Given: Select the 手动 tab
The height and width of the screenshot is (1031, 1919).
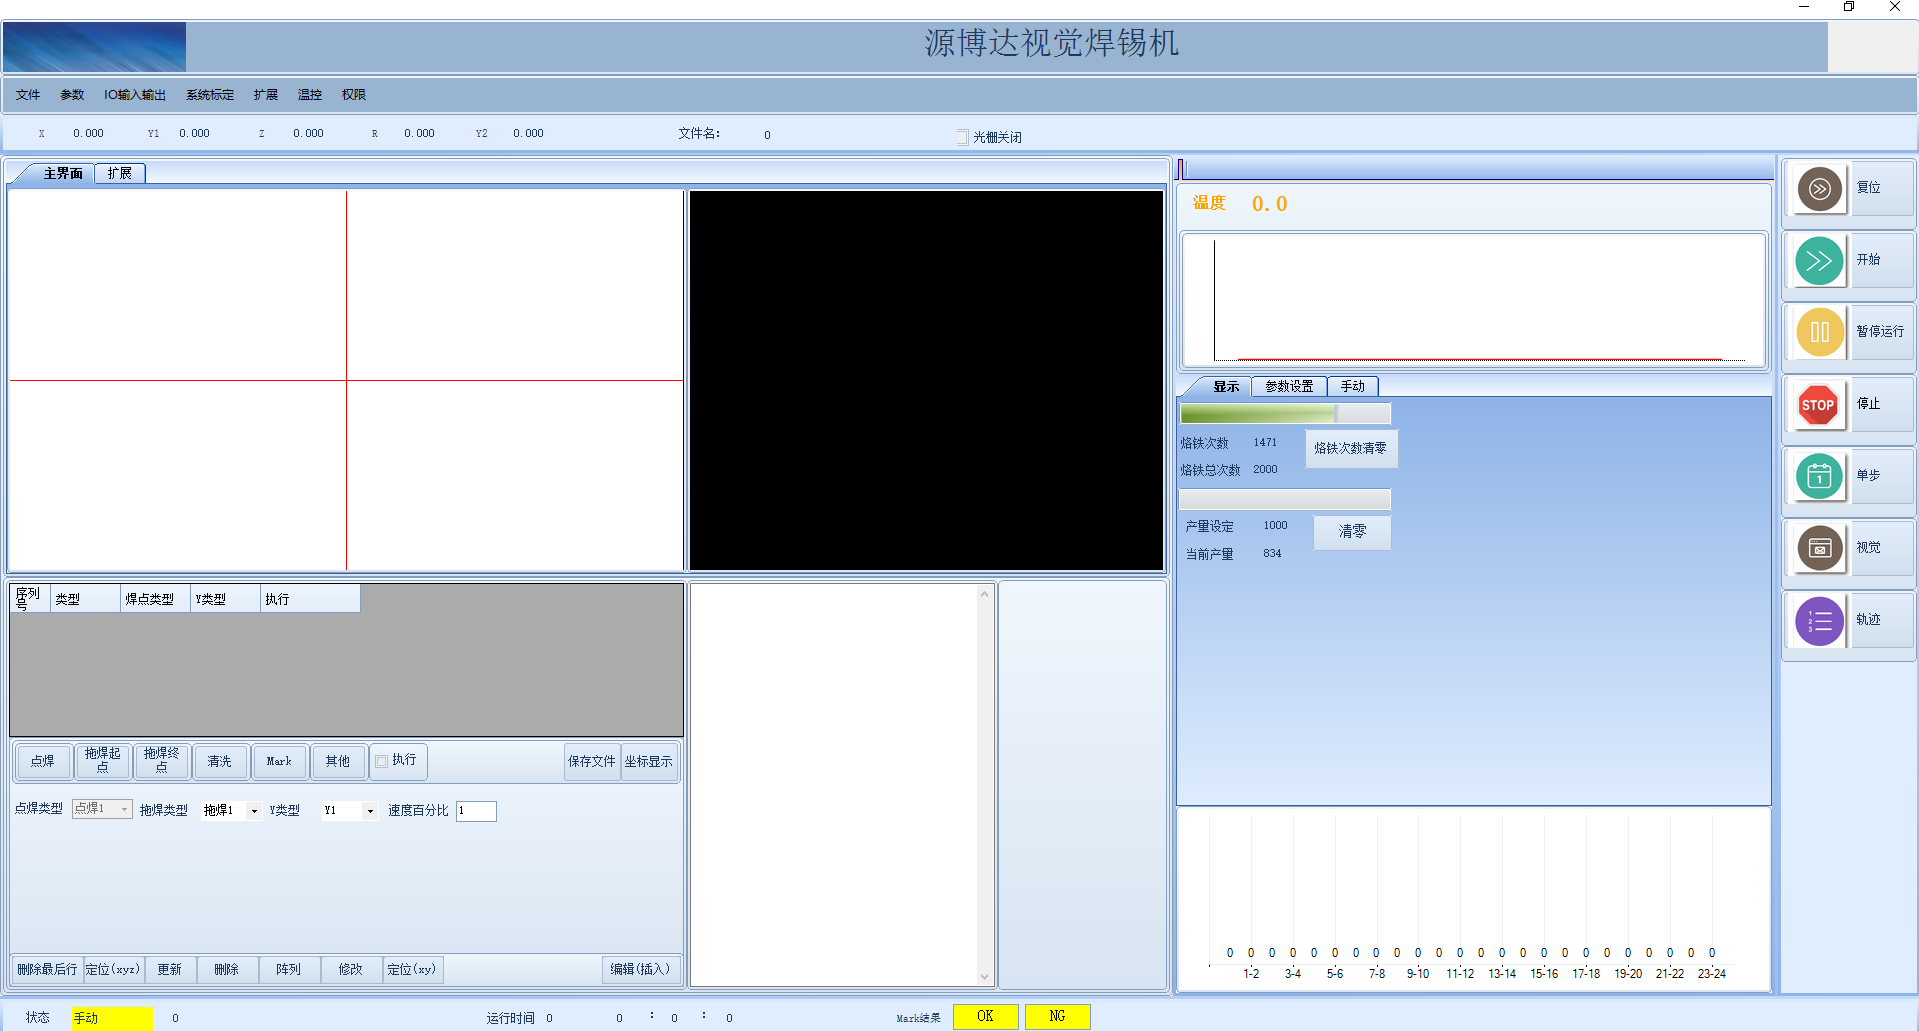Looking at the screenshot, I should [x=1353, y=386].
